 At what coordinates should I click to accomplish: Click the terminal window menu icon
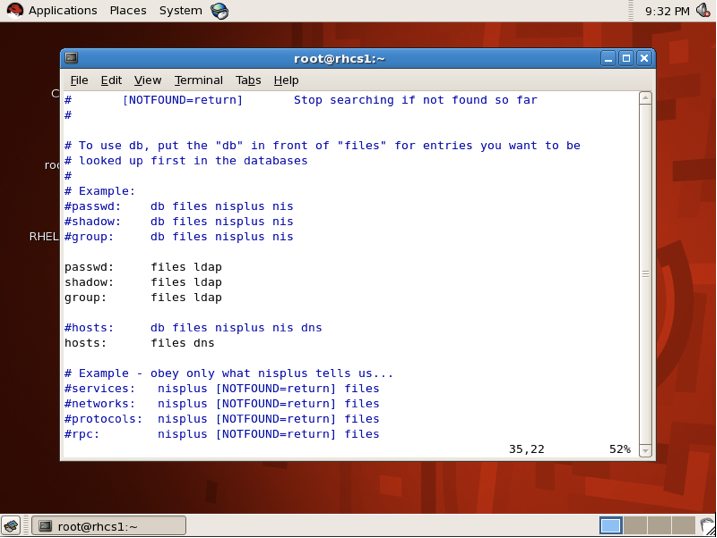(x=71, y=58)
